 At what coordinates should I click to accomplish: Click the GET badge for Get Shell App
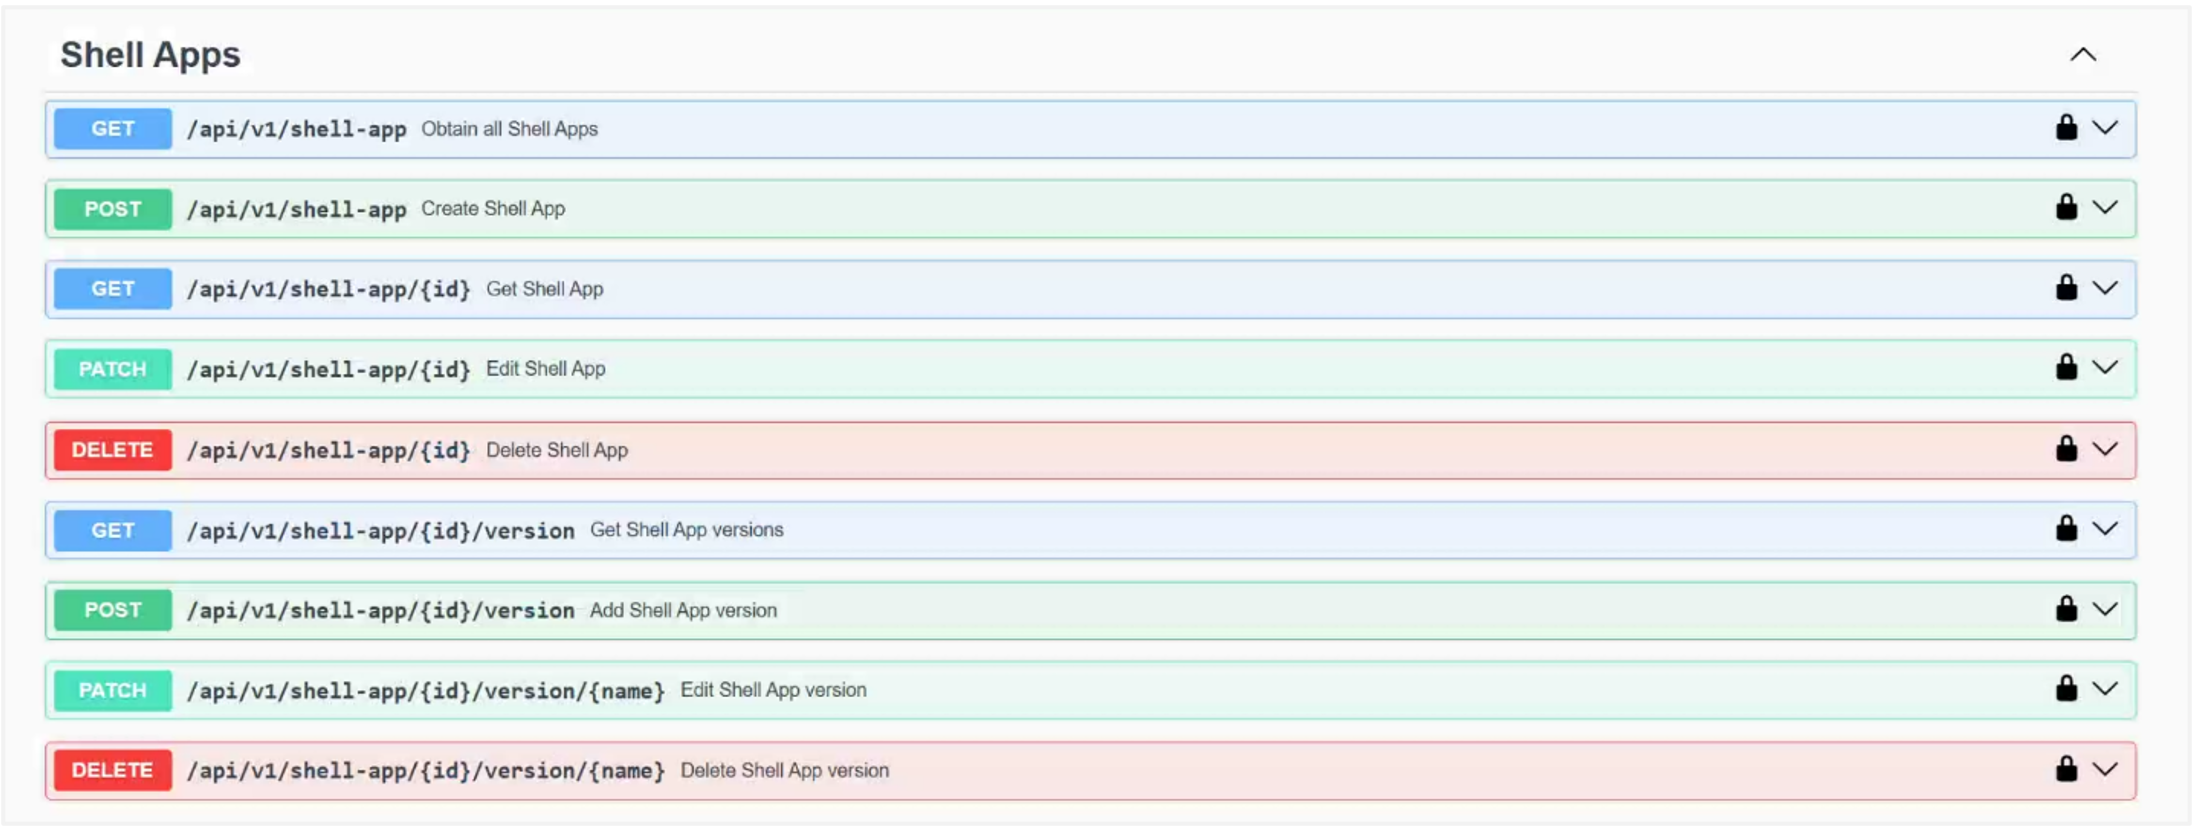(x=113, y=289)
